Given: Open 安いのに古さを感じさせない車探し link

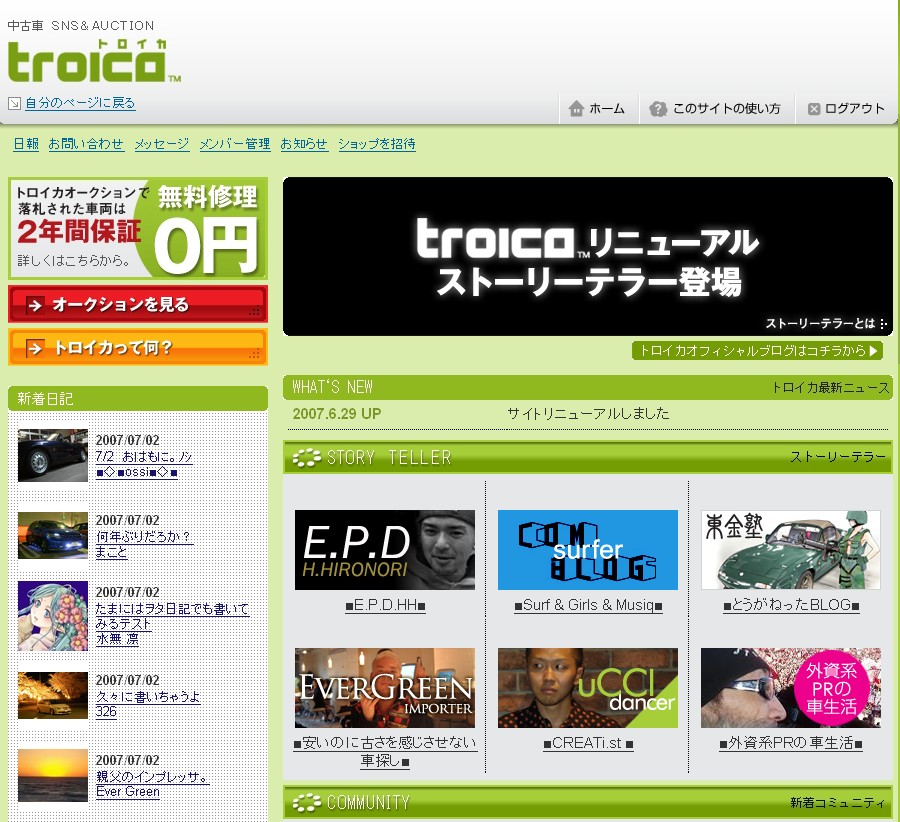Looking at the screenshot, I should [x=385, y=752].
